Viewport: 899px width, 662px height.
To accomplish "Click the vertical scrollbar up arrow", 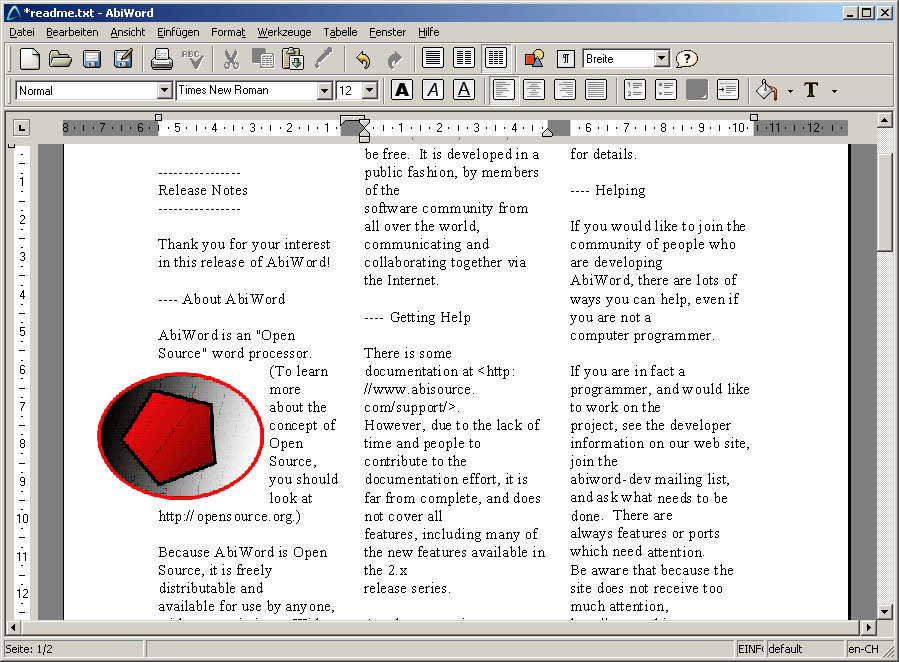I will point(884,120).
